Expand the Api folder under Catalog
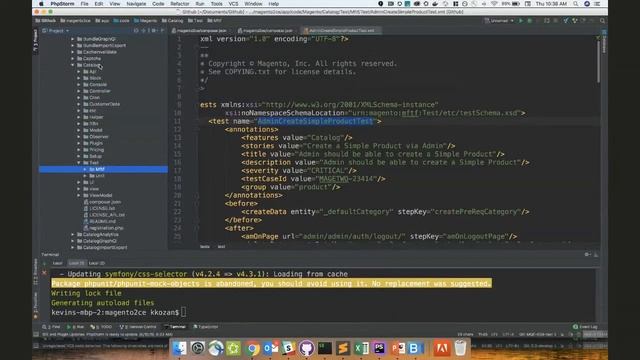This screenshot has width=640, height=360. click(79, 72)
